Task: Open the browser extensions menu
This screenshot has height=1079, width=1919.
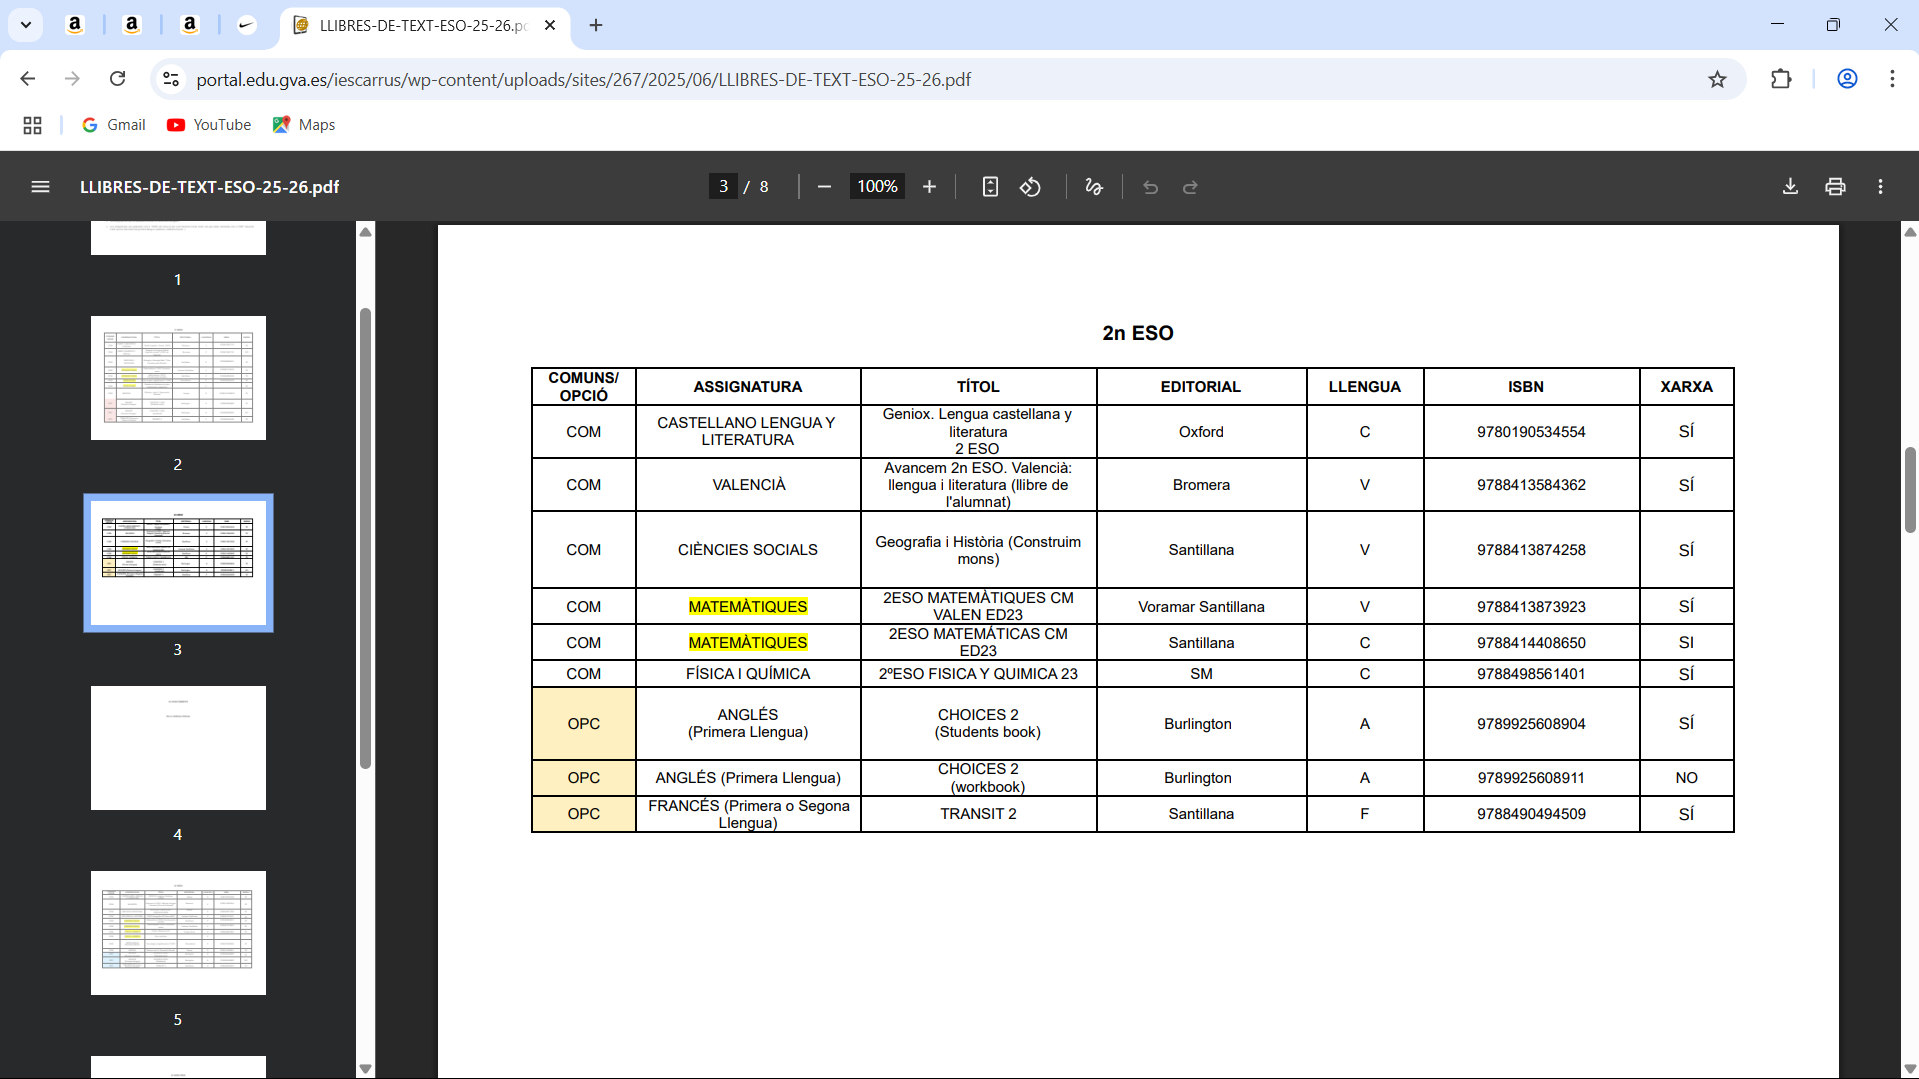Action: 1781,79
